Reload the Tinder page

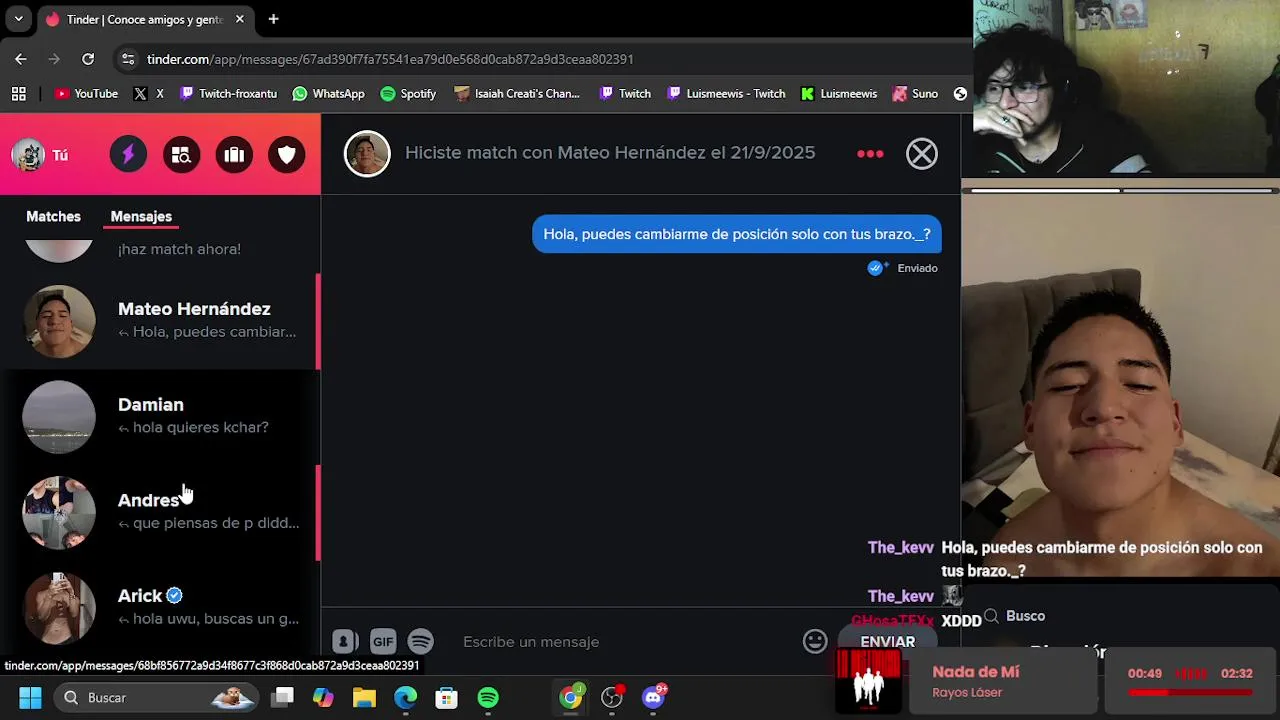88,59
